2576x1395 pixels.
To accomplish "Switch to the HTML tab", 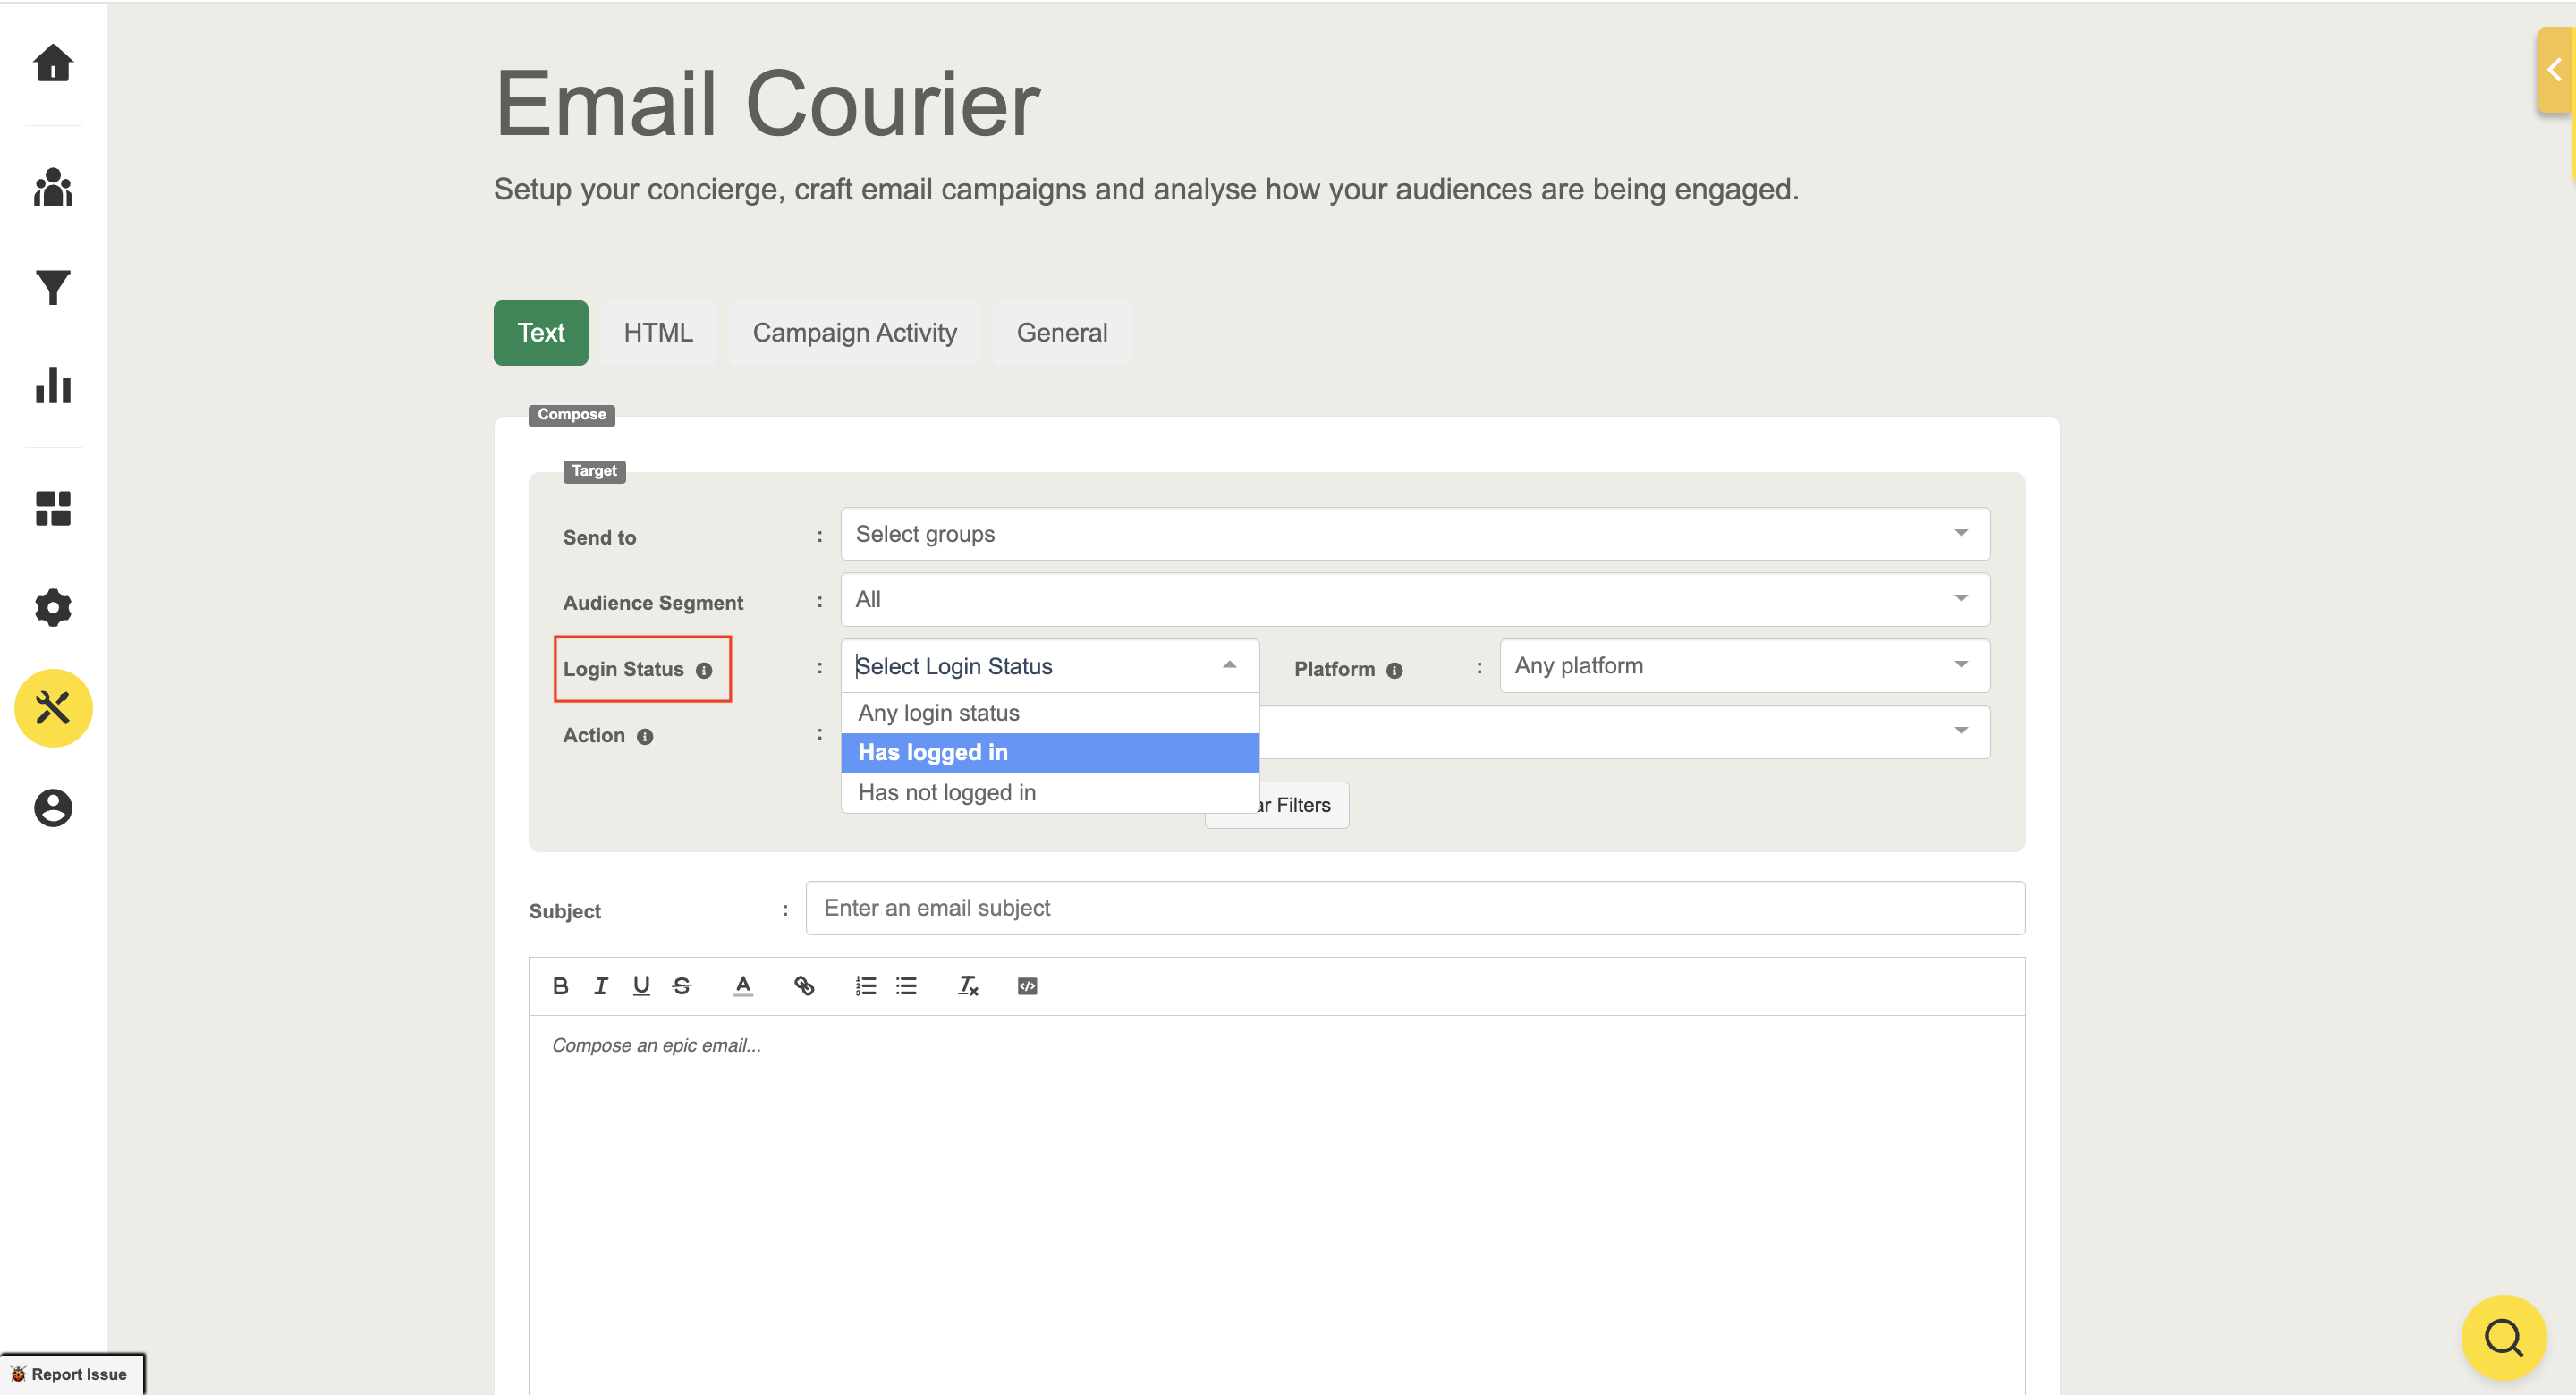I will click(x=657, y=333).
